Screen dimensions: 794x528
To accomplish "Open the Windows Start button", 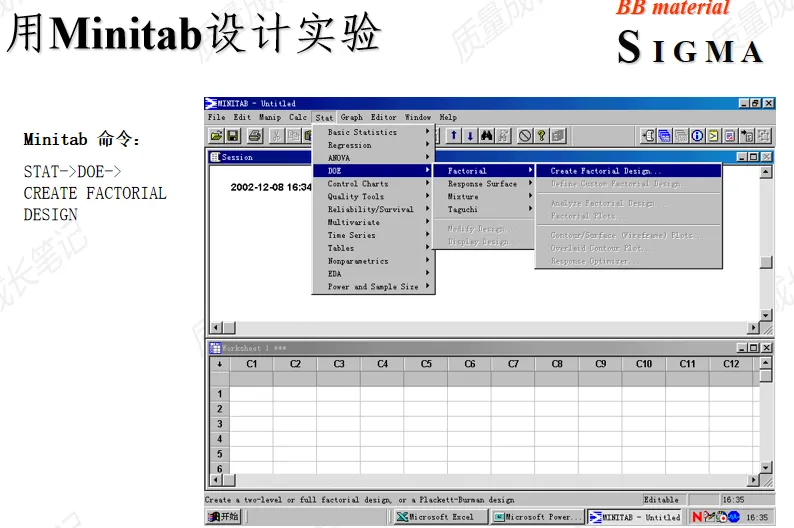I will click(223, 517).
